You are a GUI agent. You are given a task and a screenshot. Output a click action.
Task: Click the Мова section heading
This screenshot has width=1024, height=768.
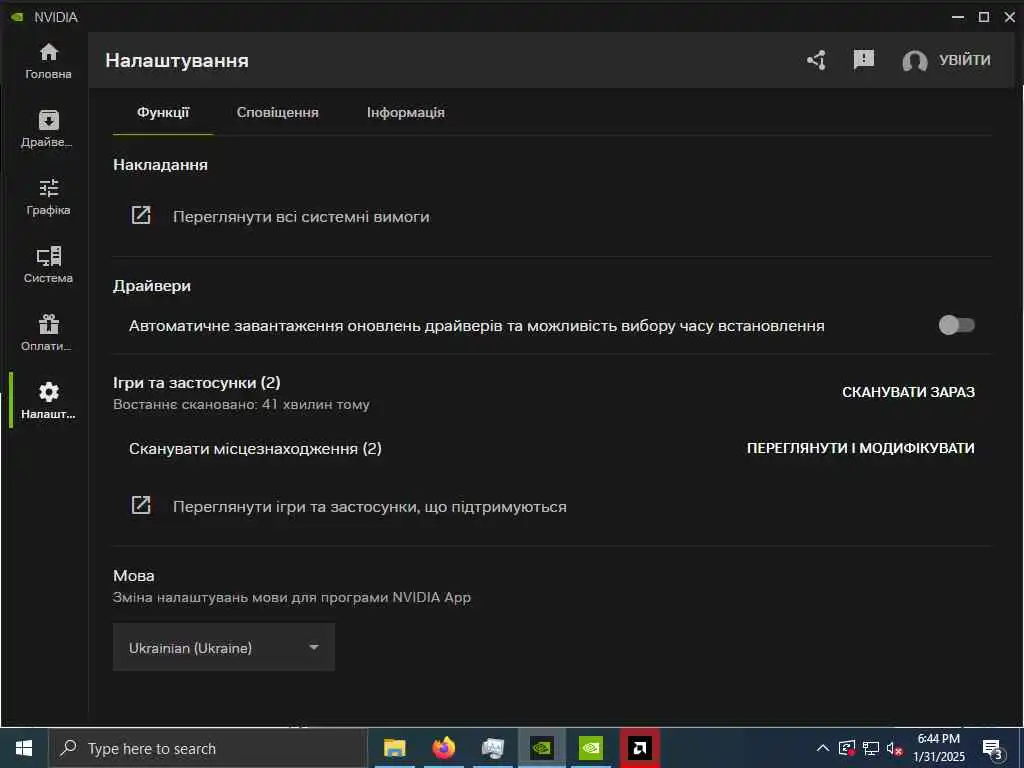point(134,575)
